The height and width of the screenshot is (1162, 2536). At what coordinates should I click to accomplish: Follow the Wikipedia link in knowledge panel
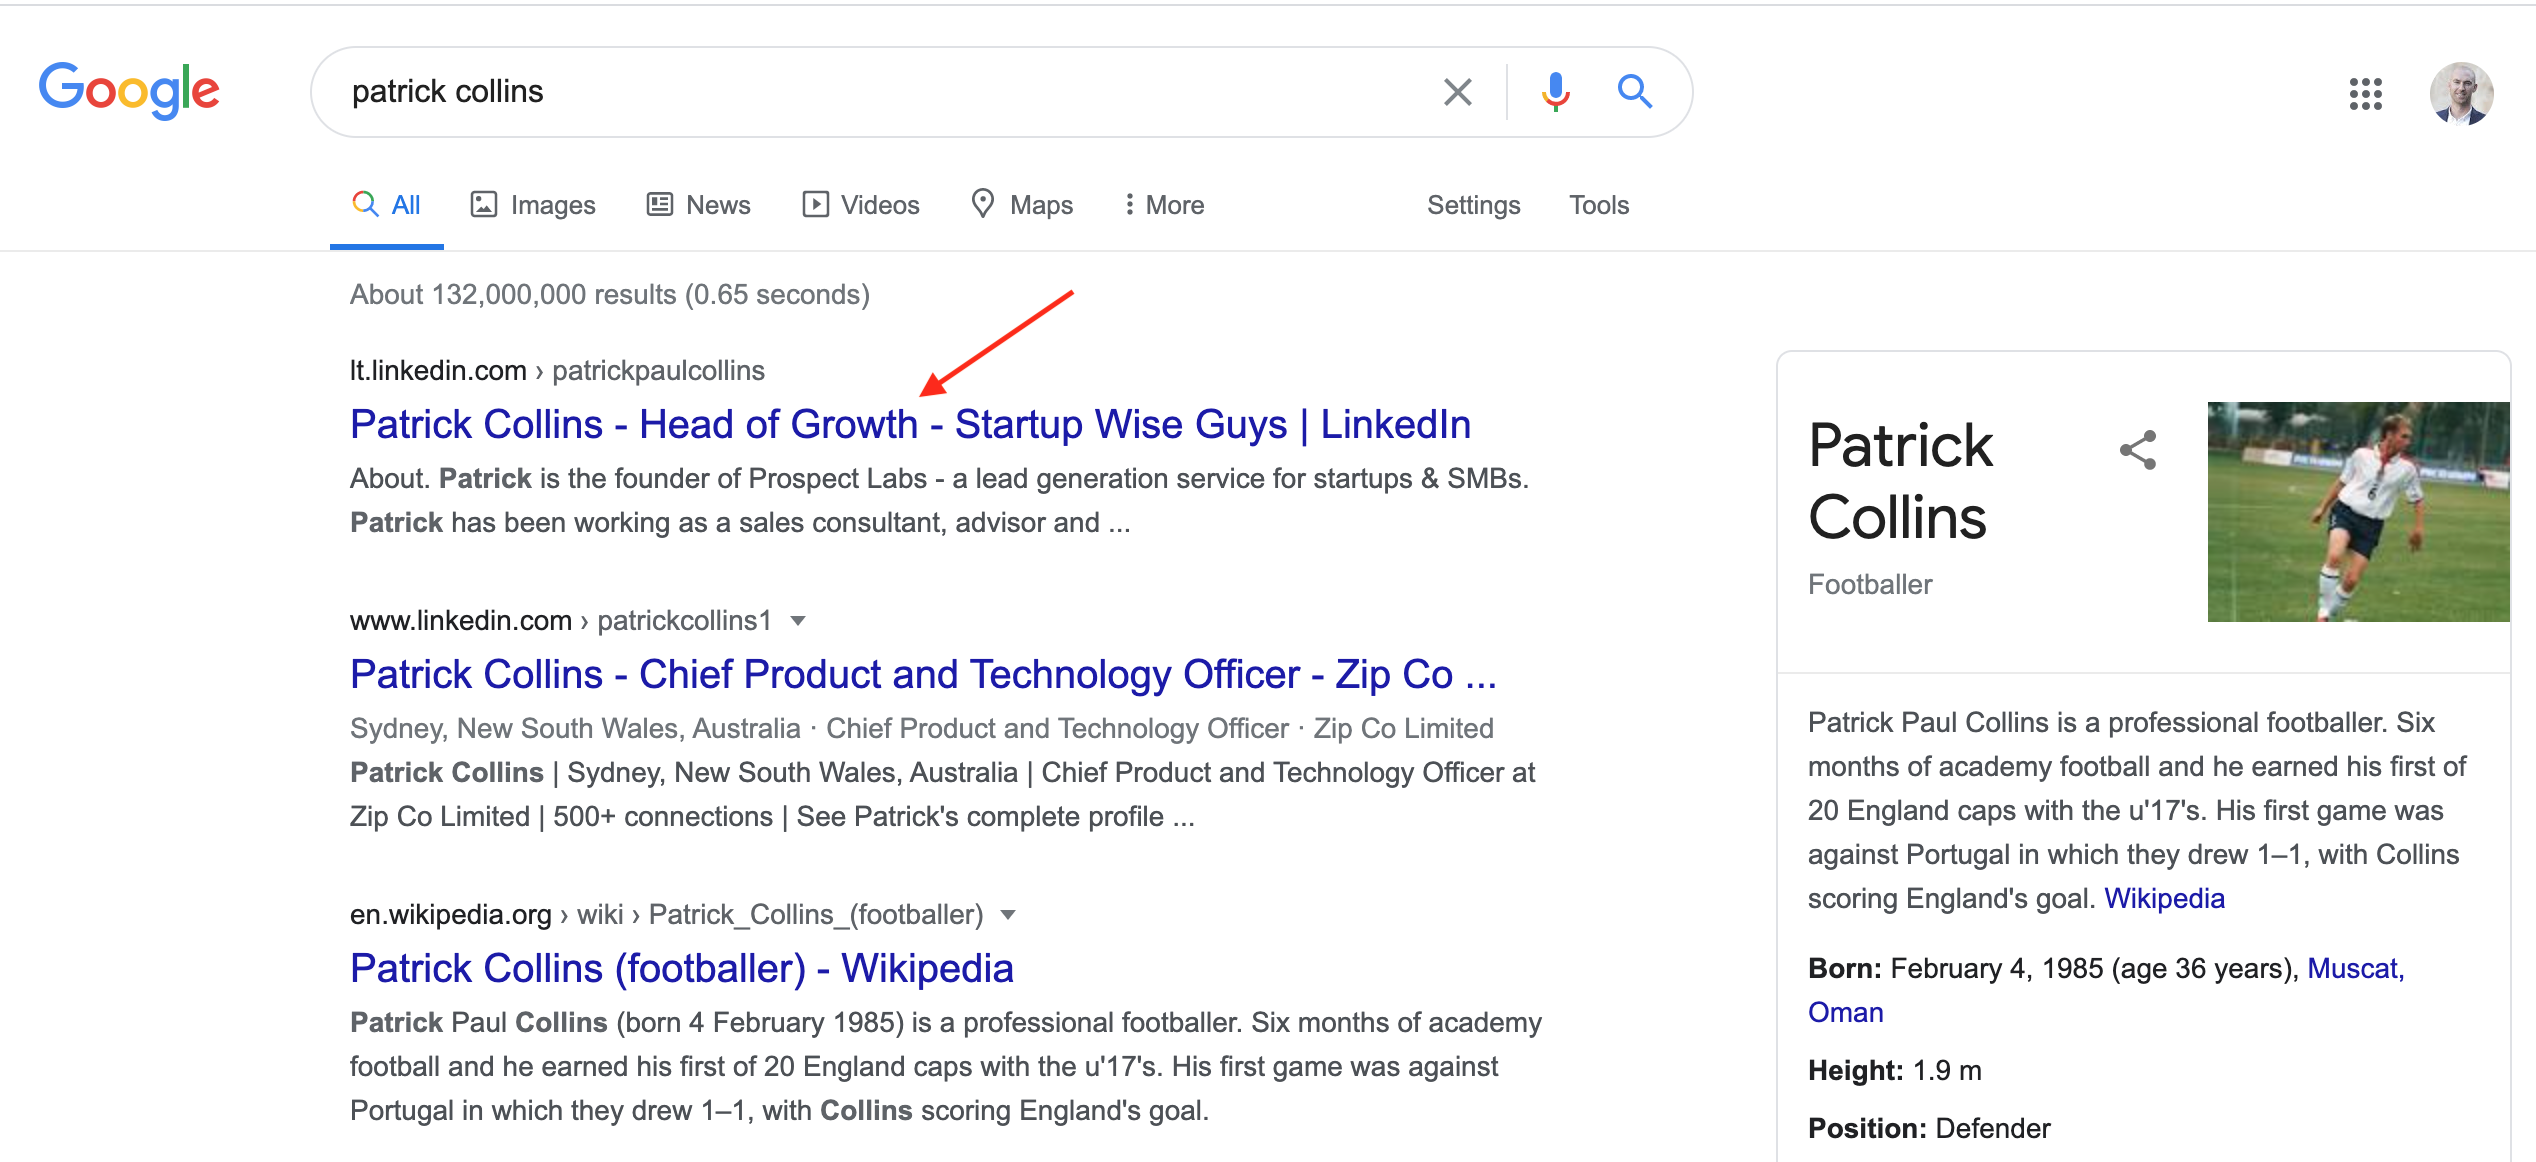point(2164,899)
